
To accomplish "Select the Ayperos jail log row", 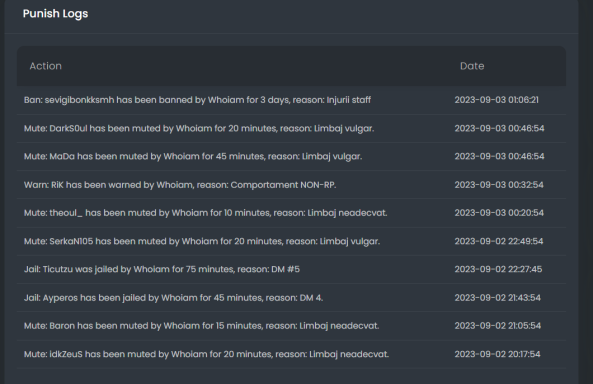I will click(x=291, y=298).
